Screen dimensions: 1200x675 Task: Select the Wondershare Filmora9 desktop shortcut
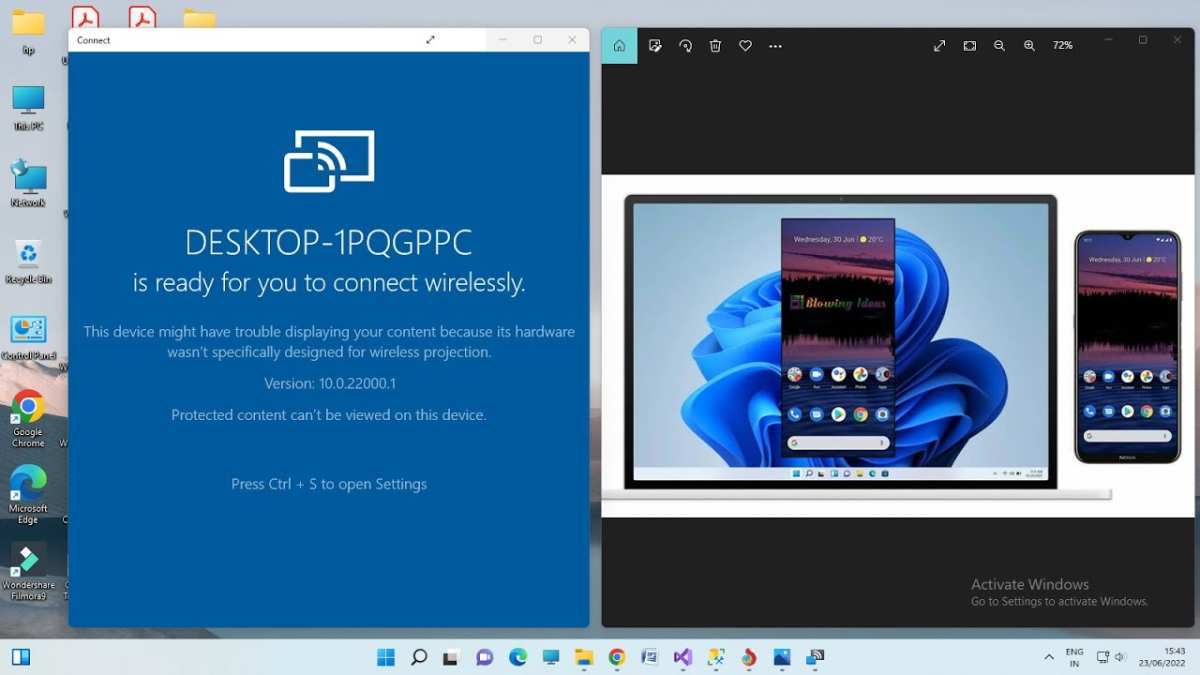[28, 572]
